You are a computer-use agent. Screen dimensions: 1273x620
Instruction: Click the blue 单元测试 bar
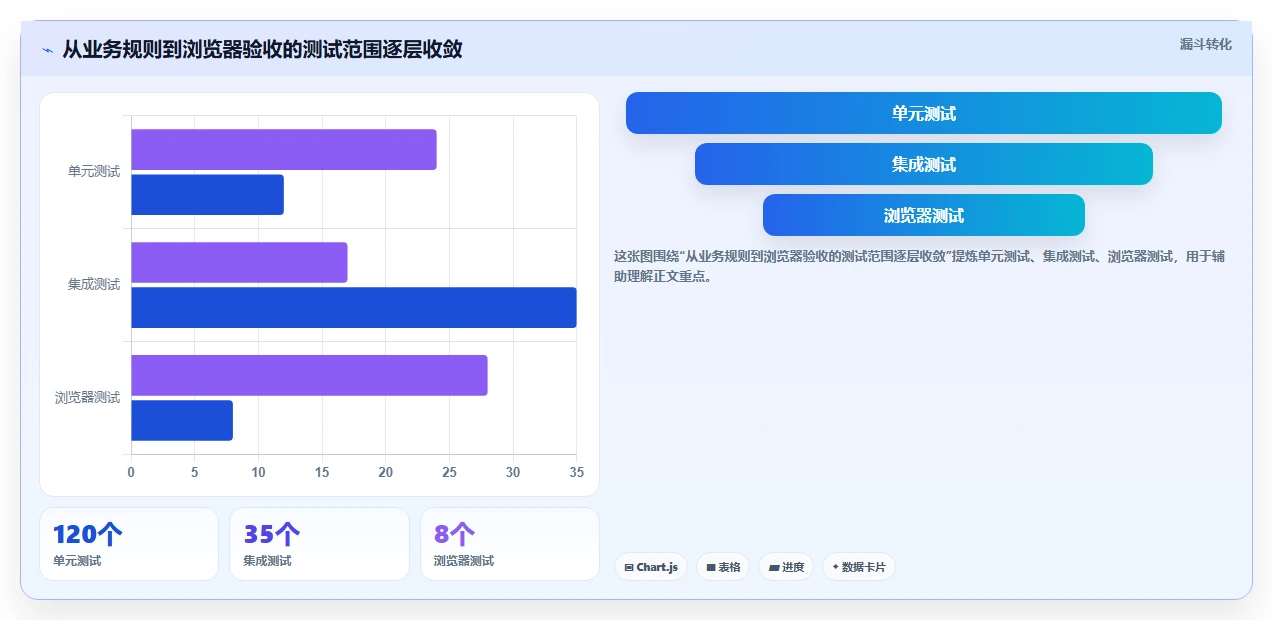click(x=207, y=195)
